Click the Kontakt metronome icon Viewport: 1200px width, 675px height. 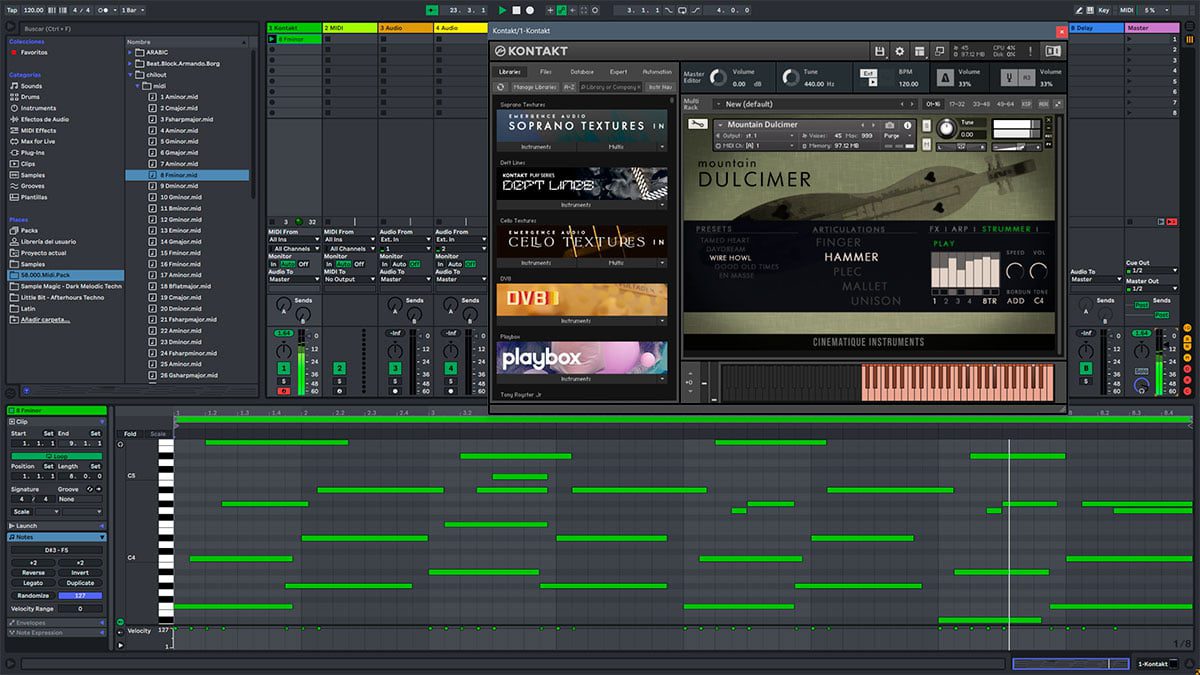pyautogui.click(x=945, y=77)
